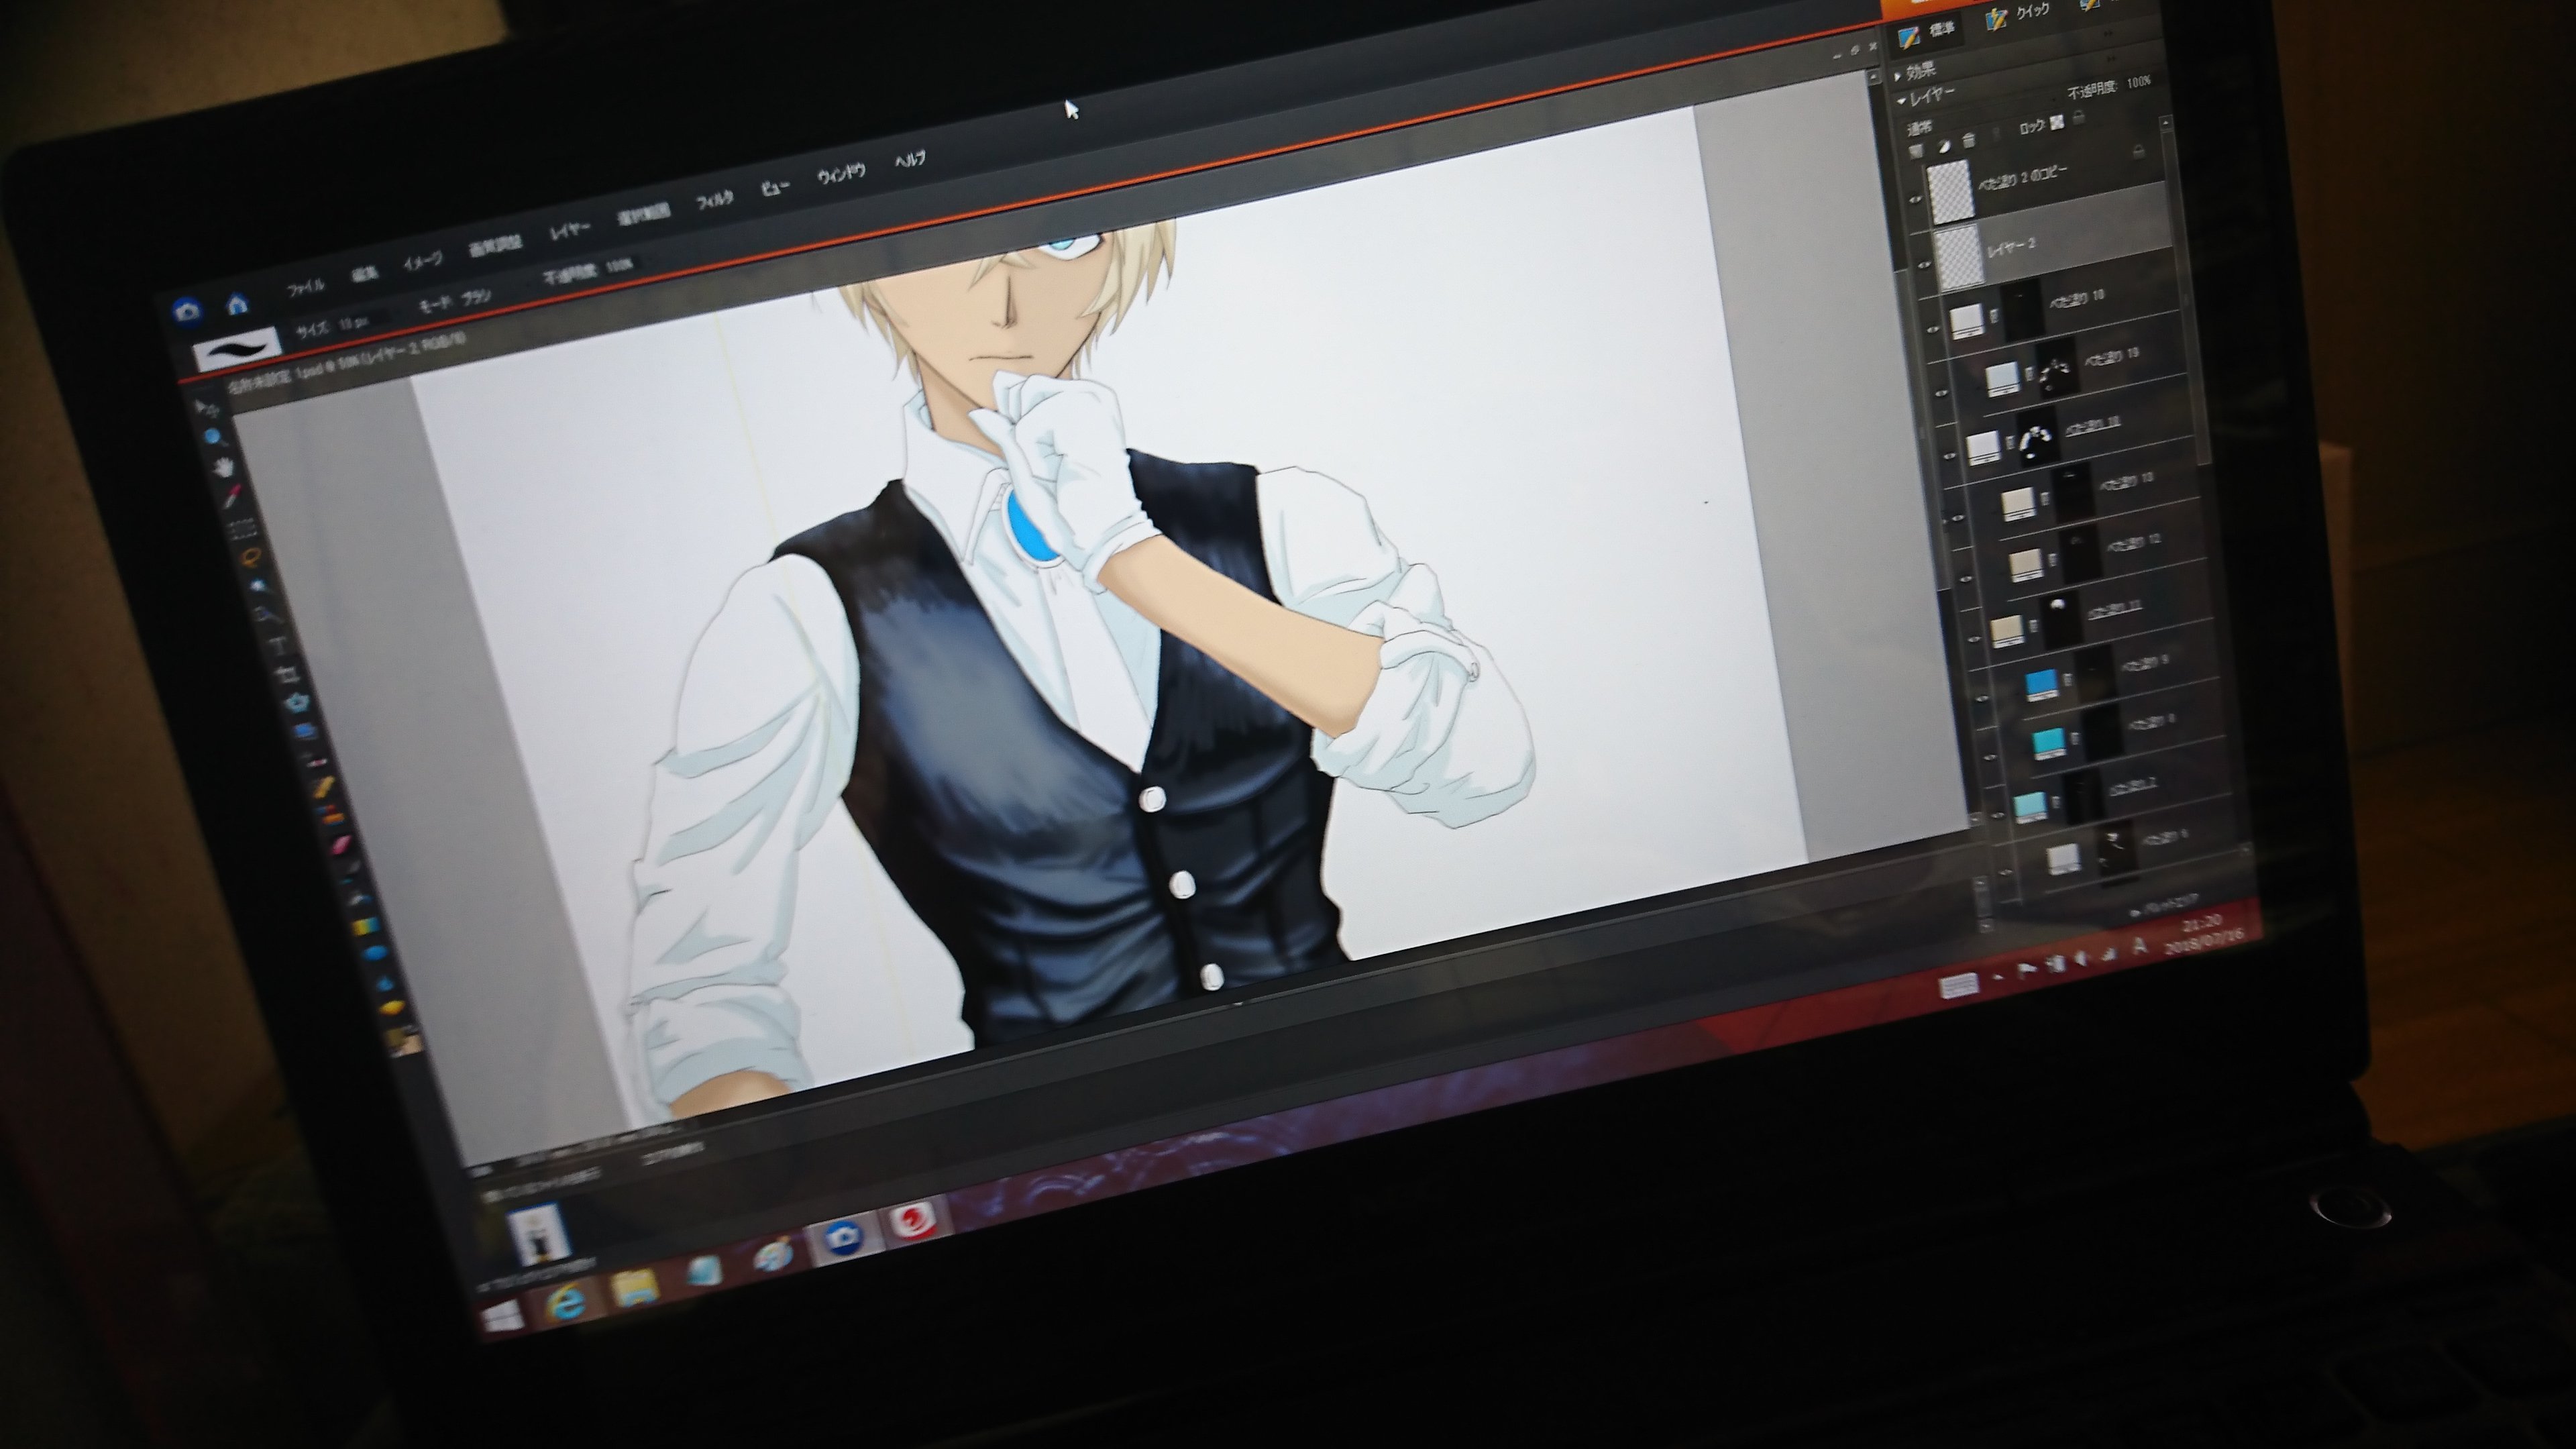Select the Zoom magnifier tool
2576x1449 pixels.
click(214, 437)
